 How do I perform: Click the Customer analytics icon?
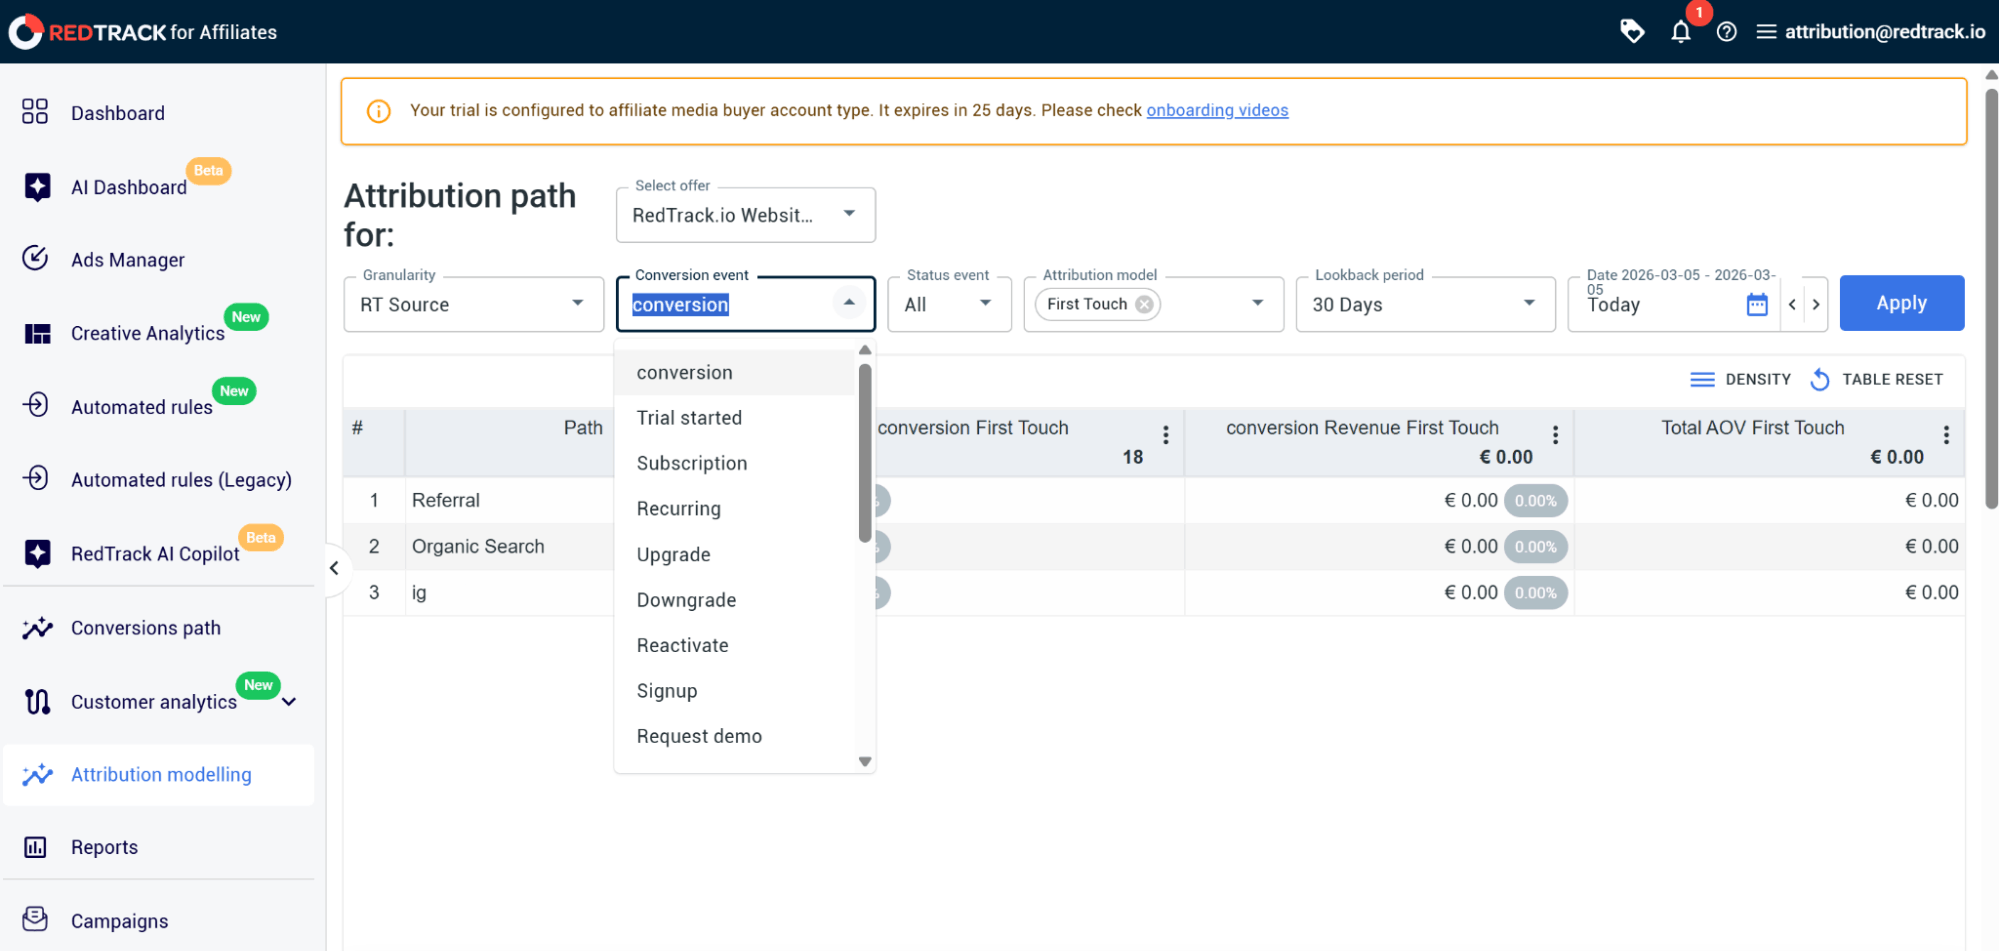[37, 702]
